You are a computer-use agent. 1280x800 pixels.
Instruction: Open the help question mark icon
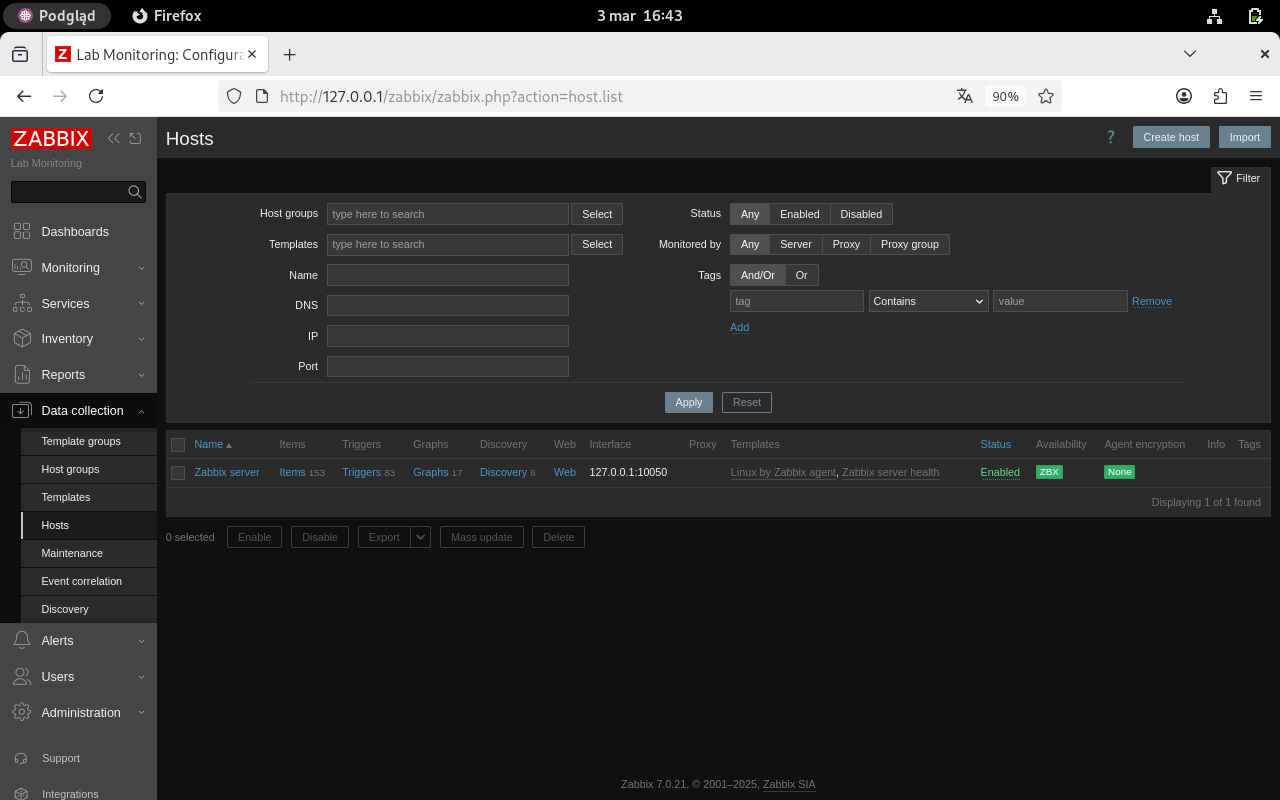click(1110, 137)
